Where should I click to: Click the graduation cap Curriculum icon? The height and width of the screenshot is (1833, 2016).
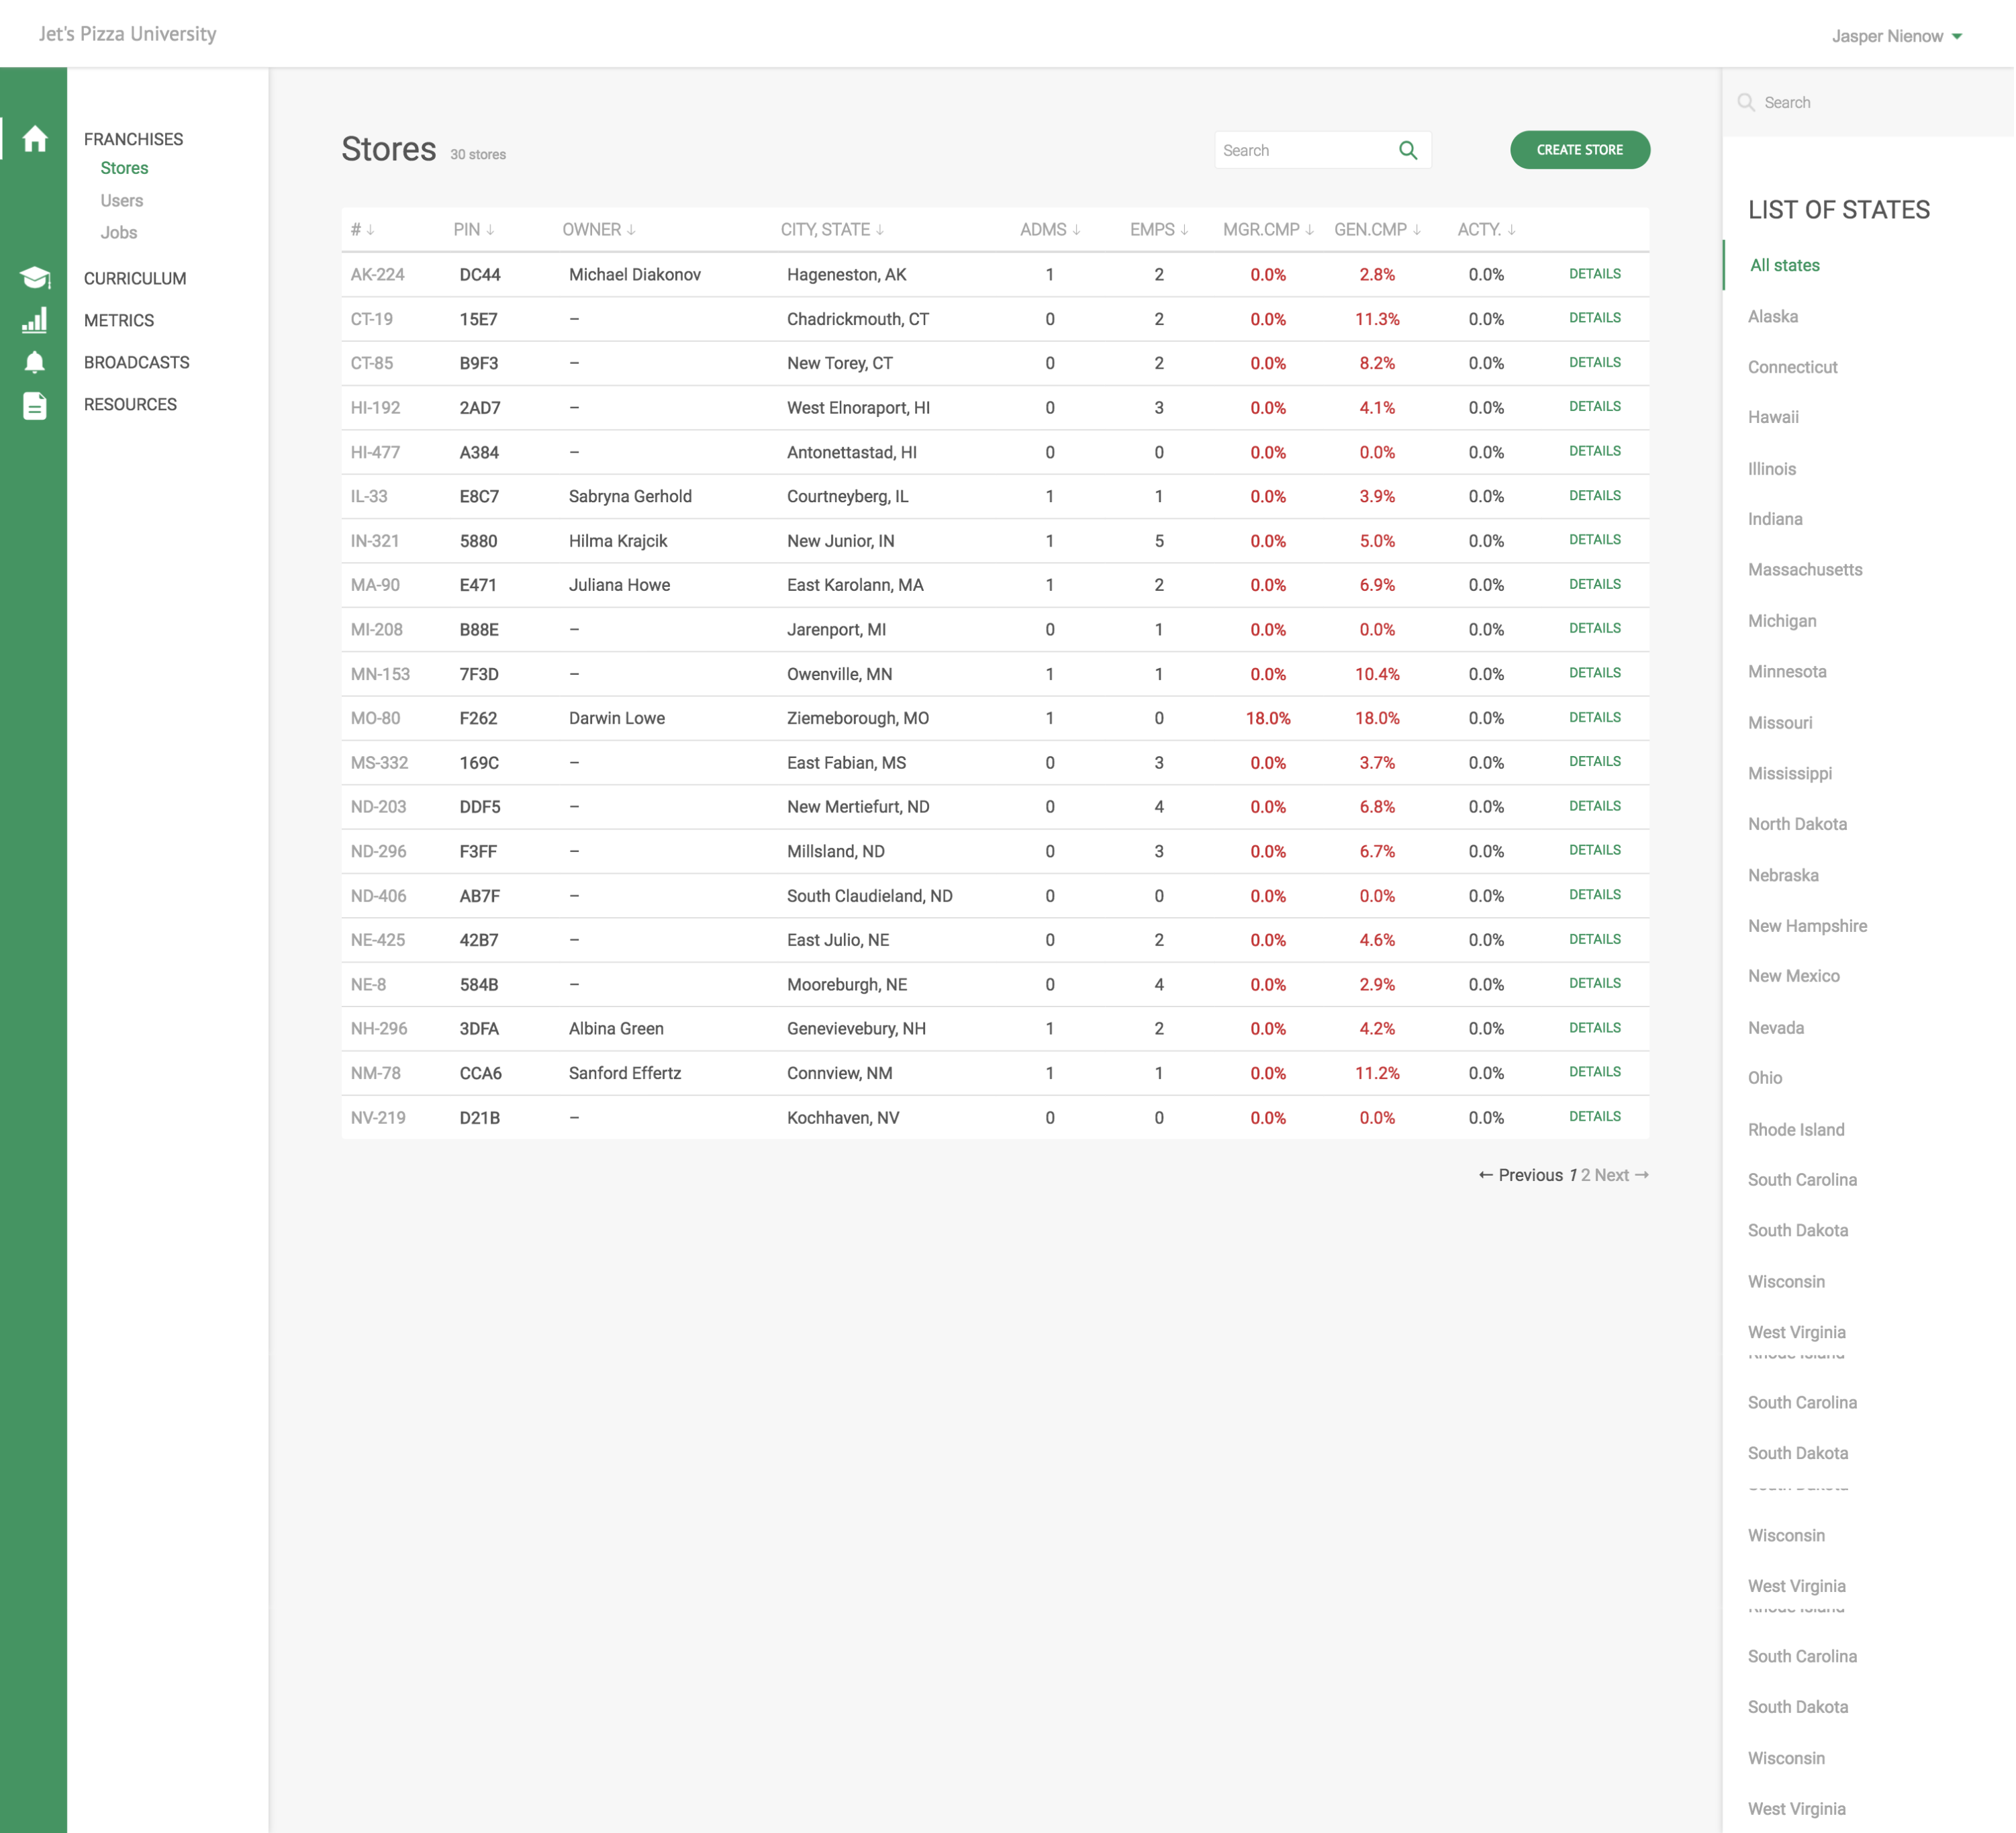(x=35, y=278)
